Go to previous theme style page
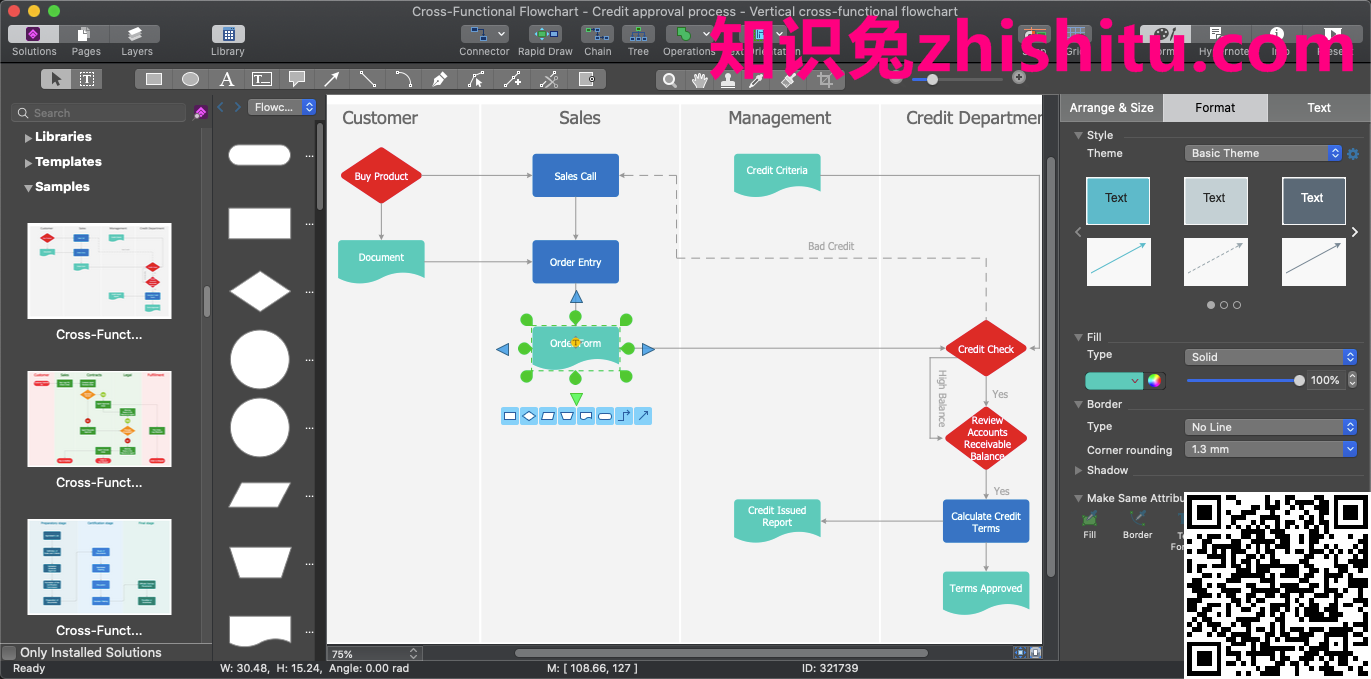1371x679 pixels. [1078, 232]
